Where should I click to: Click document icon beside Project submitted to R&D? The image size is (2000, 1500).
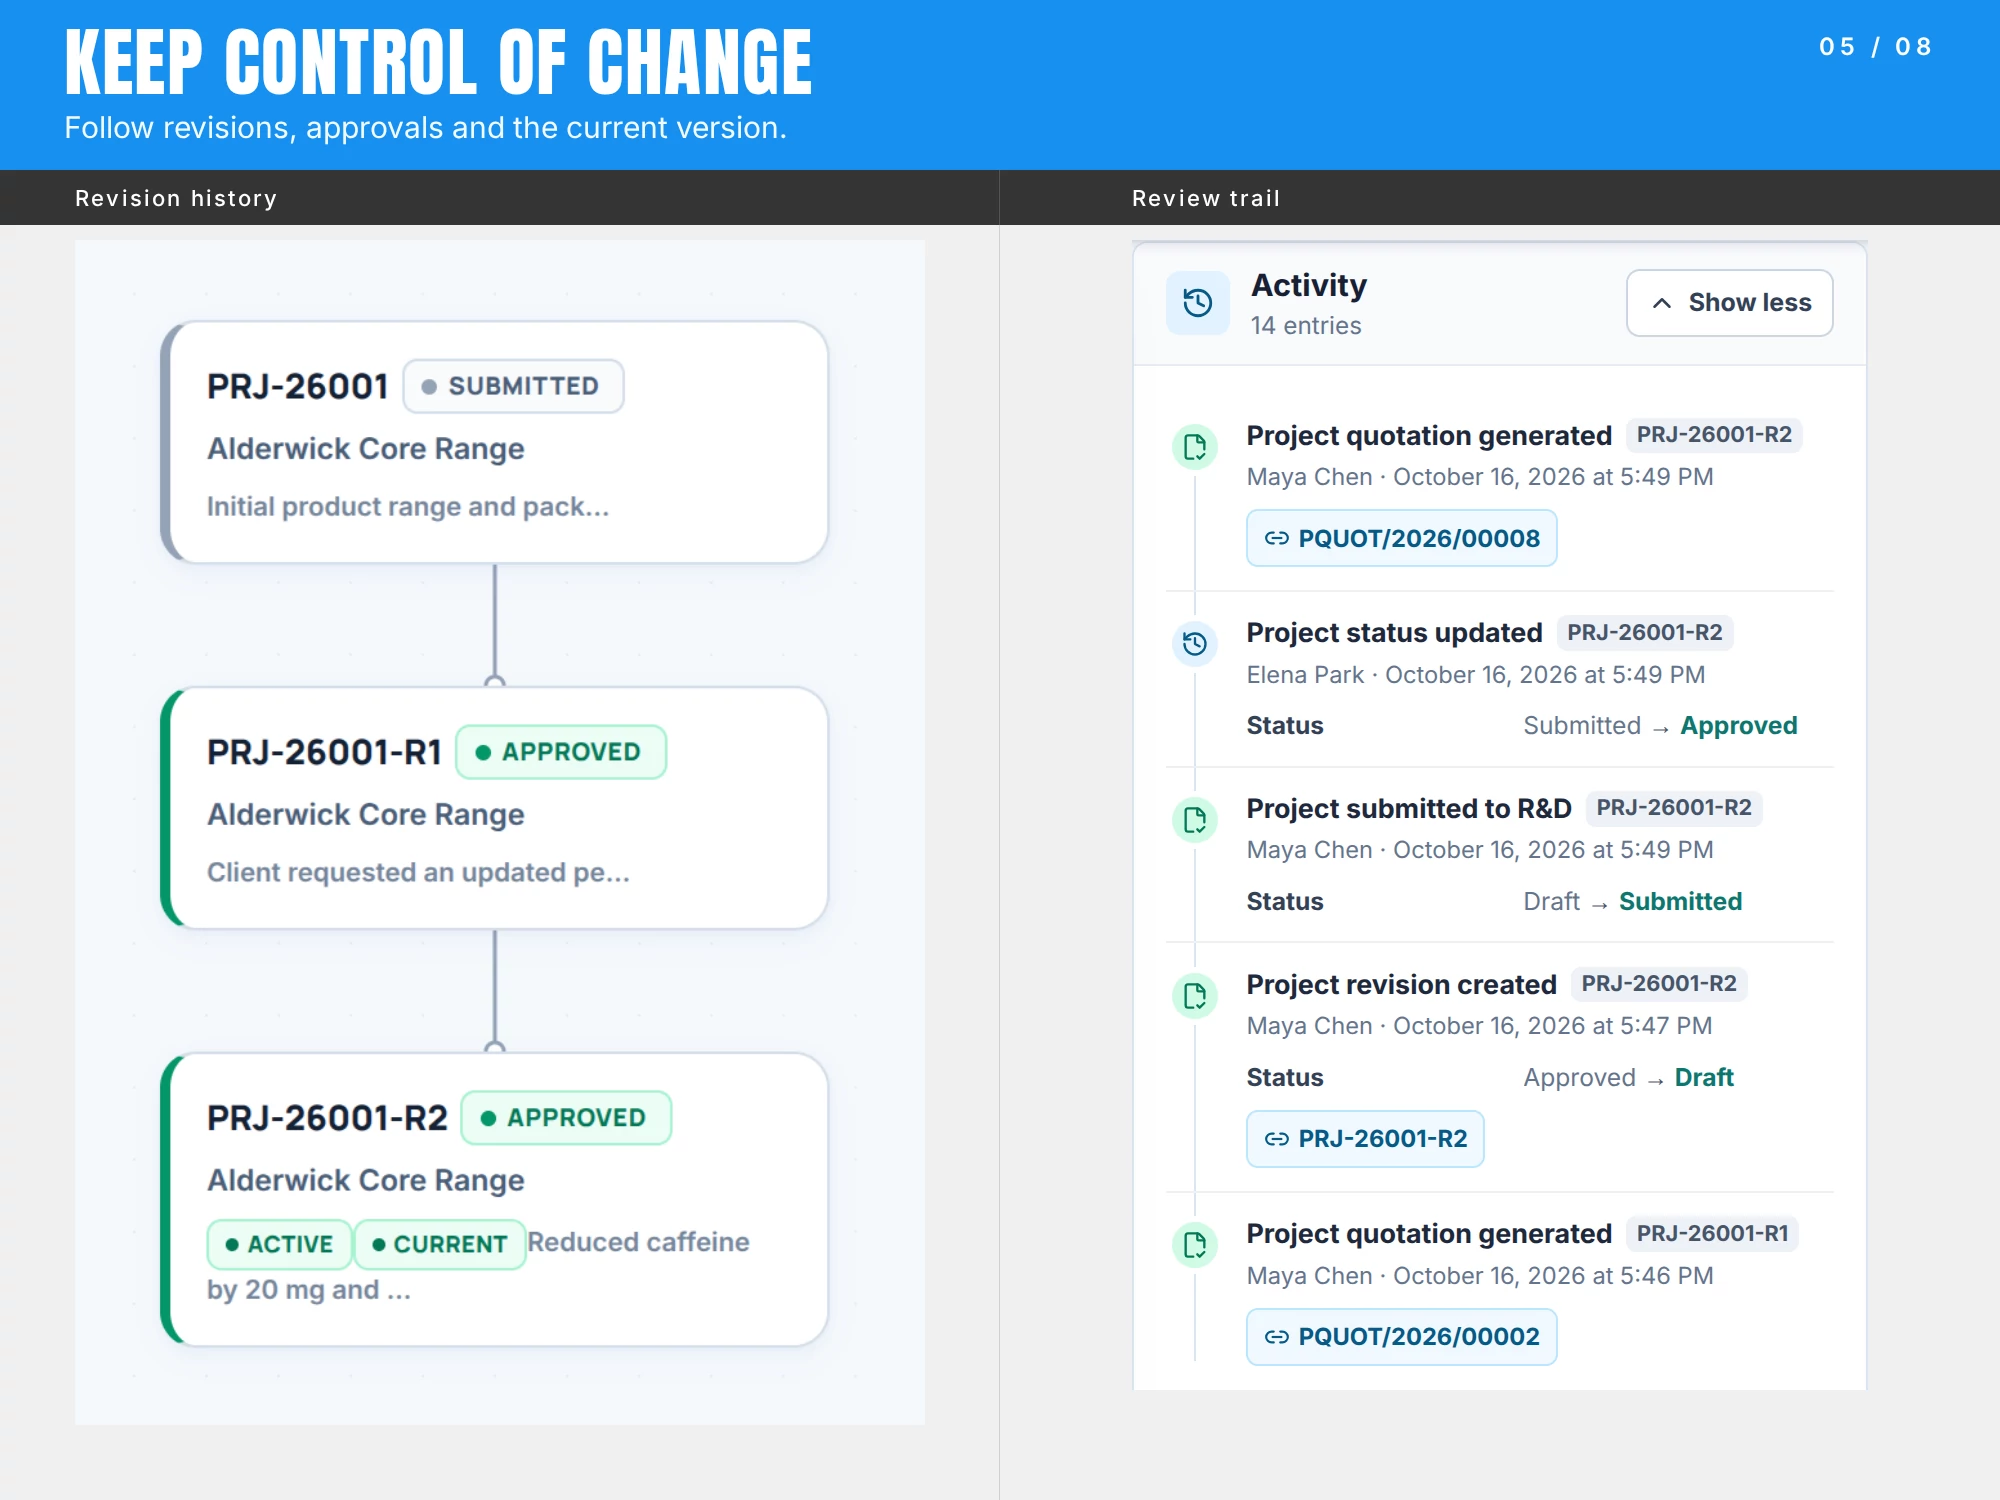point(1195,820)
